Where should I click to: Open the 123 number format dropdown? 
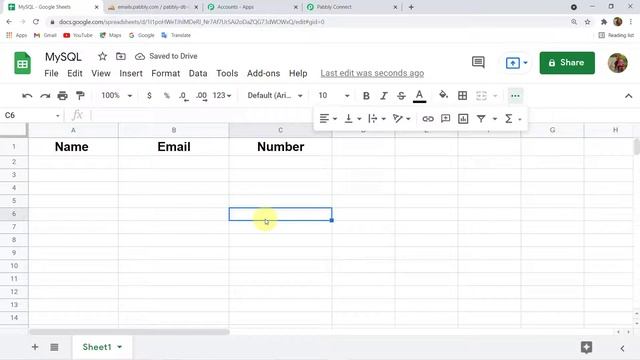pos(222,96)
